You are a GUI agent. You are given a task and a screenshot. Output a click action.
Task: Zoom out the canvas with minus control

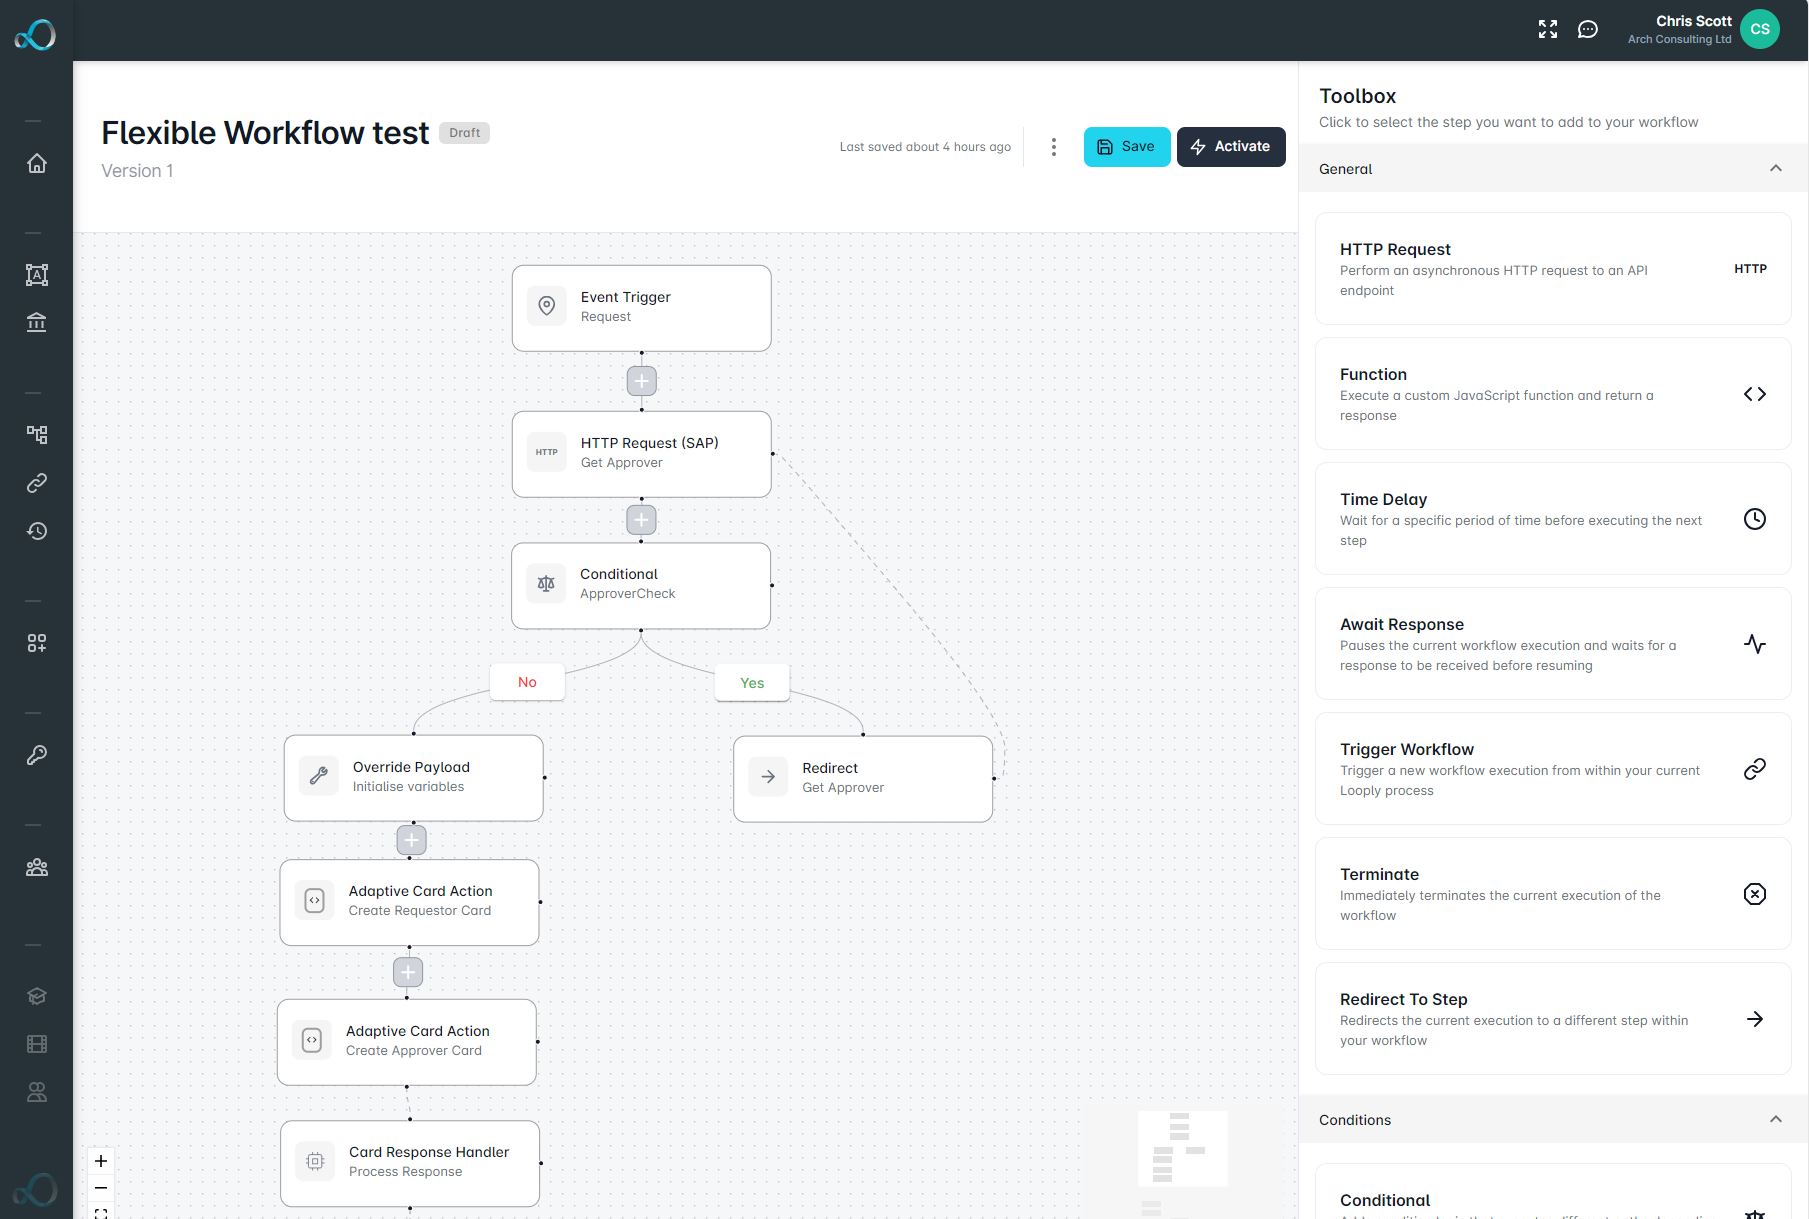pos(101,1188)
